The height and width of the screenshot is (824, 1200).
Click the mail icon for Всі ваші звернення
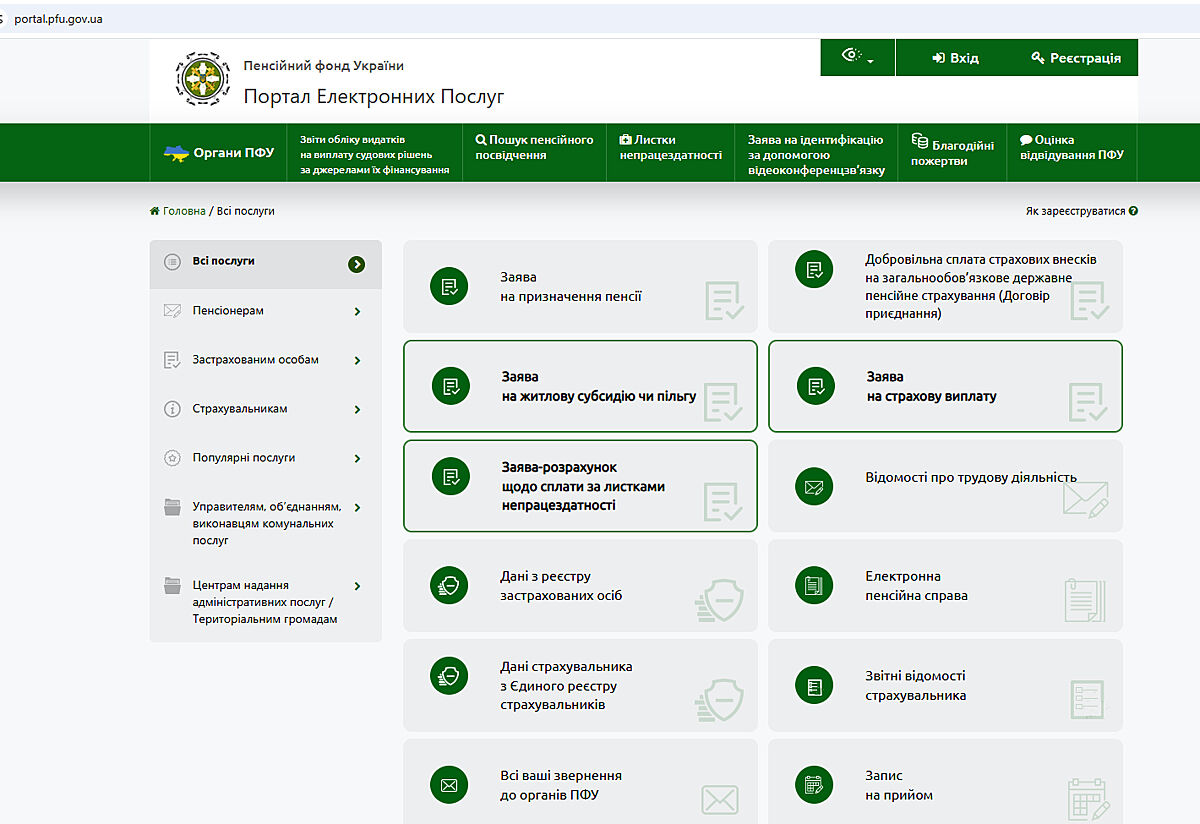[x=450, y=785]
